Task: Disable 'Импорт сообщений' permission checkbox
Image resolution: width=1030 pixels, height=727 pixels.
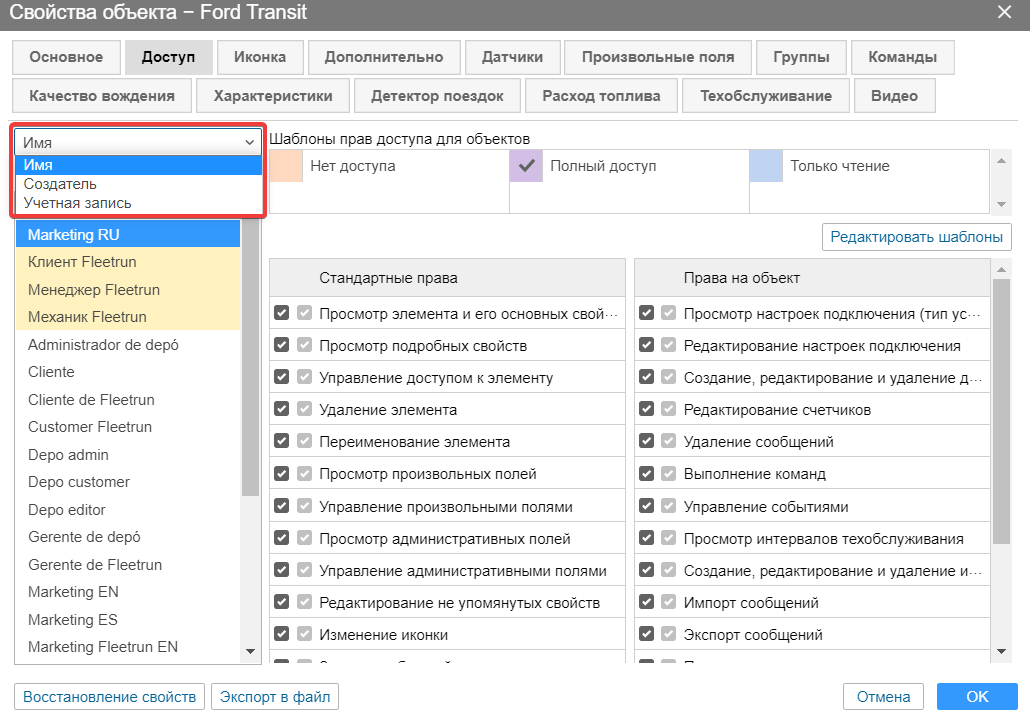Action: (647, 603)
